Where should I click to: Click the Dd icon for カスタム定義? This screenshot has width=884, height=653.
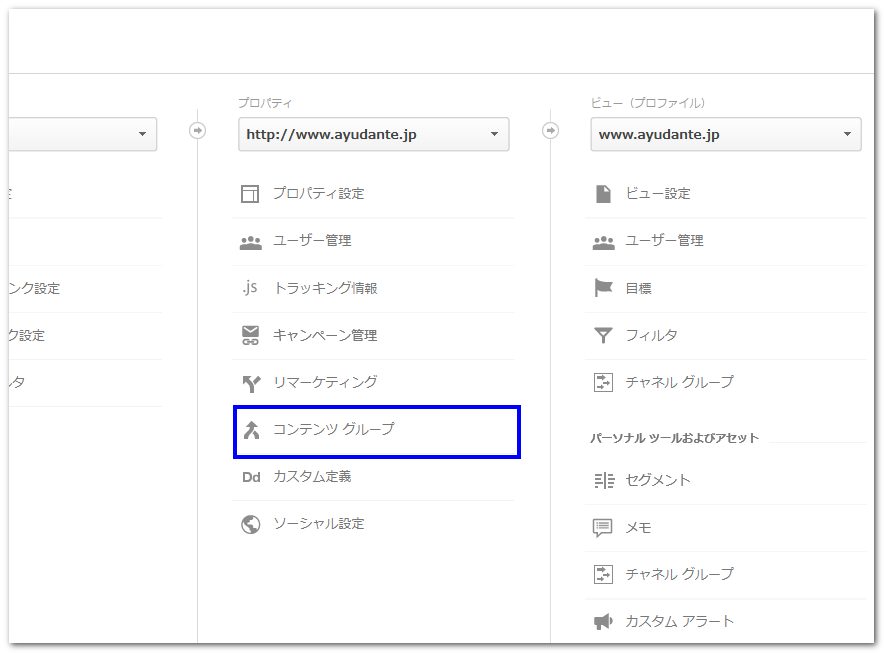(x=250, y=477)
